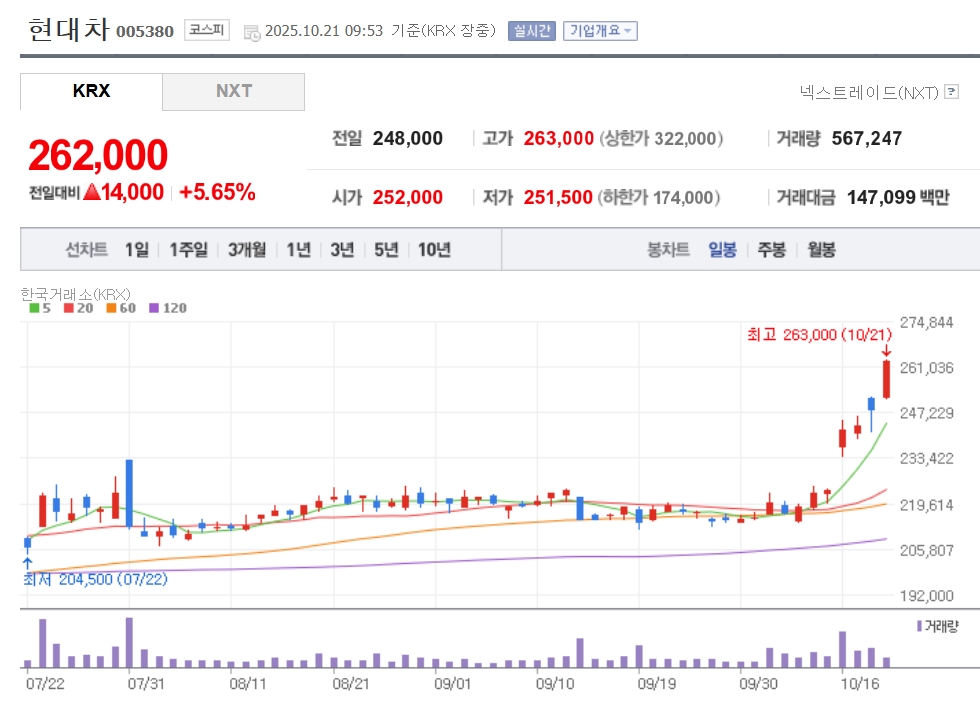
Task: Click the 전일 248,000 value
Action: point(408,138)
